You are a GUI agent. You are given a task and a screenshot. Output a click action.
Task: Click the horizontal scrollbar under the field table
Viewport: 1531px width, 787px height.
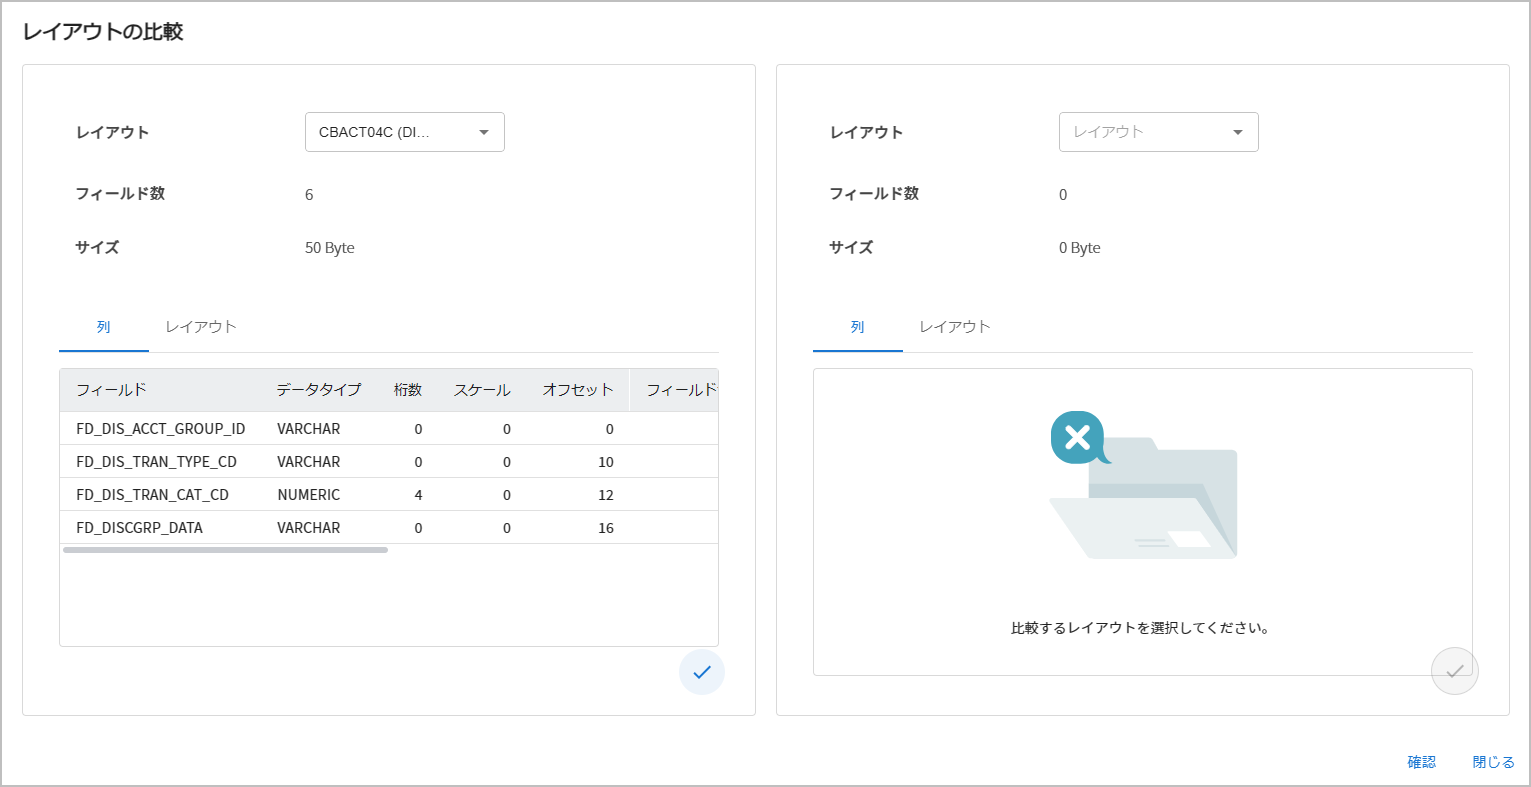point(225,550)
